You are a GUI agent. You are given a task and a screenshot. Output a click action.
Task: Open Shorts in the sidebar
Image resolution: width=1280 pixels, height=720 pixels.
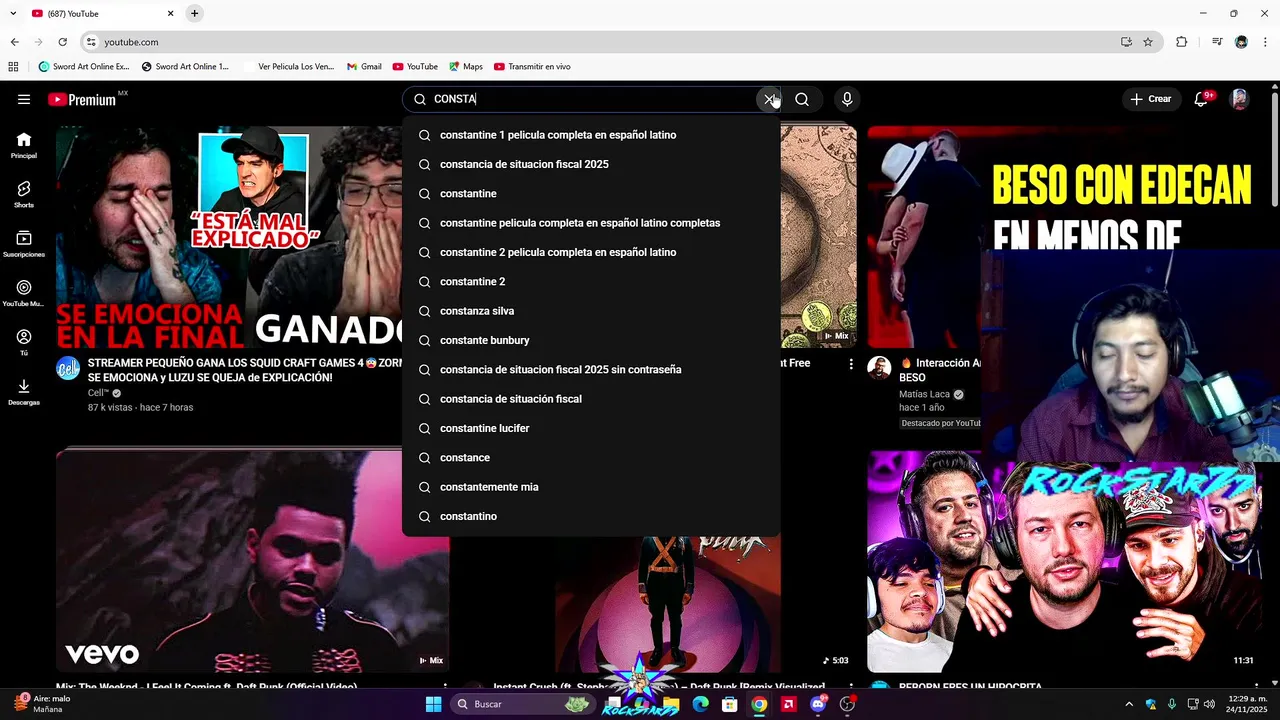(24, 194)
